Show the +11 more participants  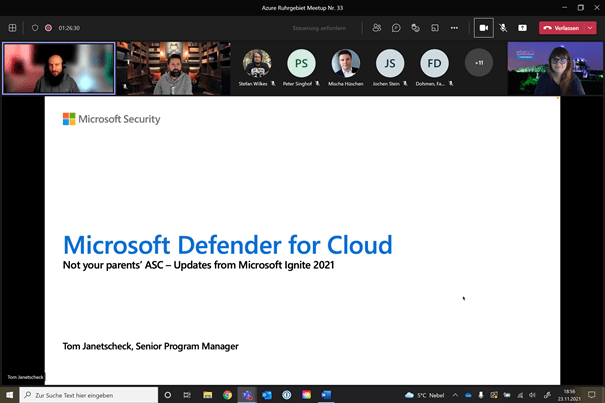pos(479,63)
